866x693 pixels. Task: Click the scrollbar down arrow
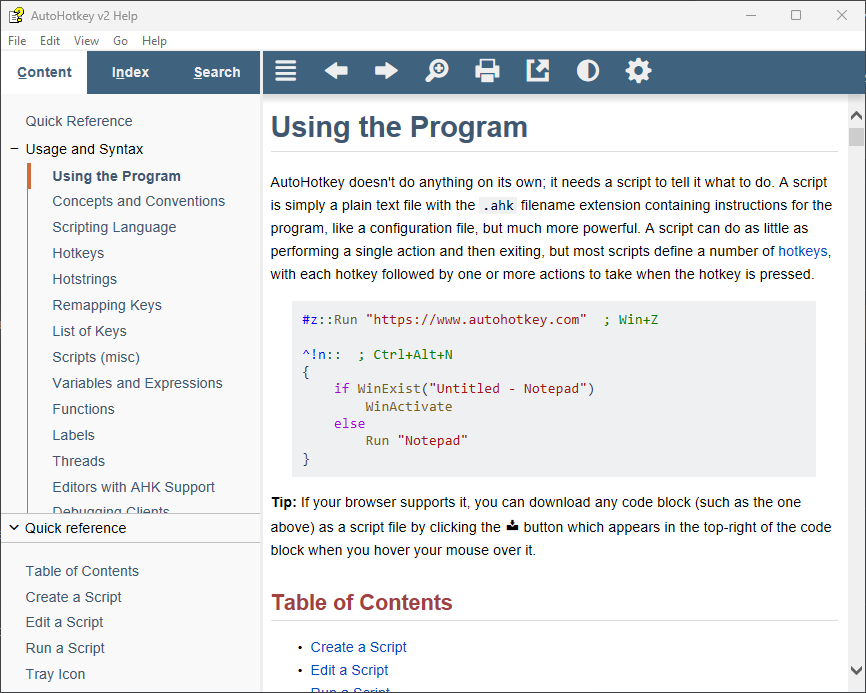coord(856,670)
